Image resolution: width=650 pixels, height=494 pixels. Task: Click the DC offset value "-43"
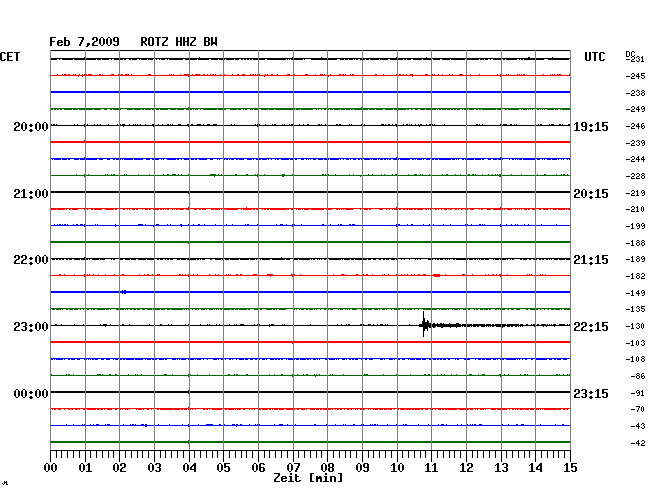[639, 426]
